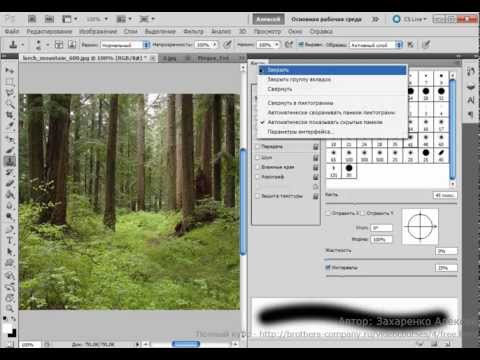Select the Move tool at toolbox top
The width and height of the screenshot is (480, 360).
(10, 70)
